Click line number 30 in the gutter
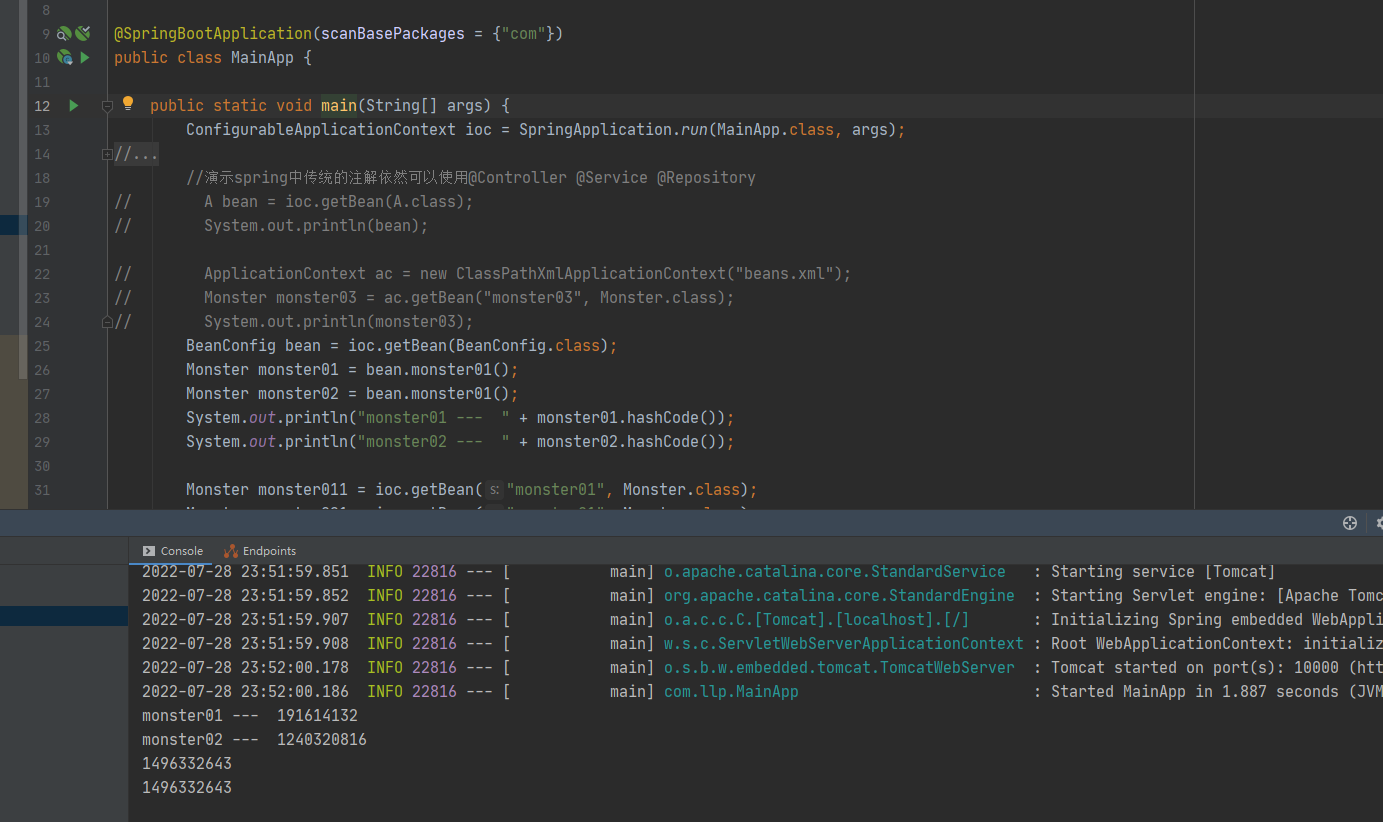This screenshot has height=822, width=1383. [x=42, y=466]
